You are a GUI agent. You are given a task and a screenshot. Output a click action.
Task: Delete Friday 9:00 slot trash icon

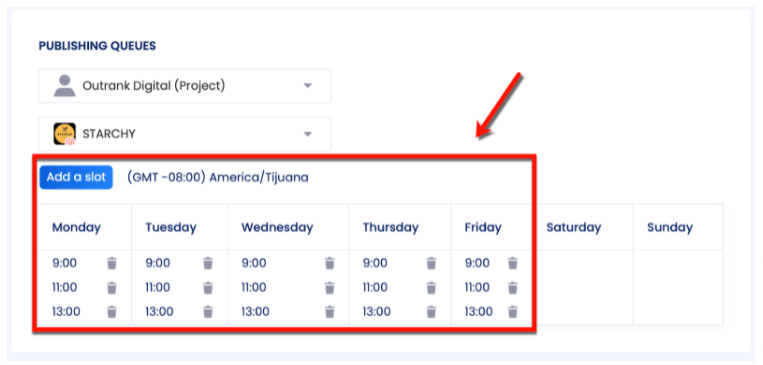[x=513, y=263]
